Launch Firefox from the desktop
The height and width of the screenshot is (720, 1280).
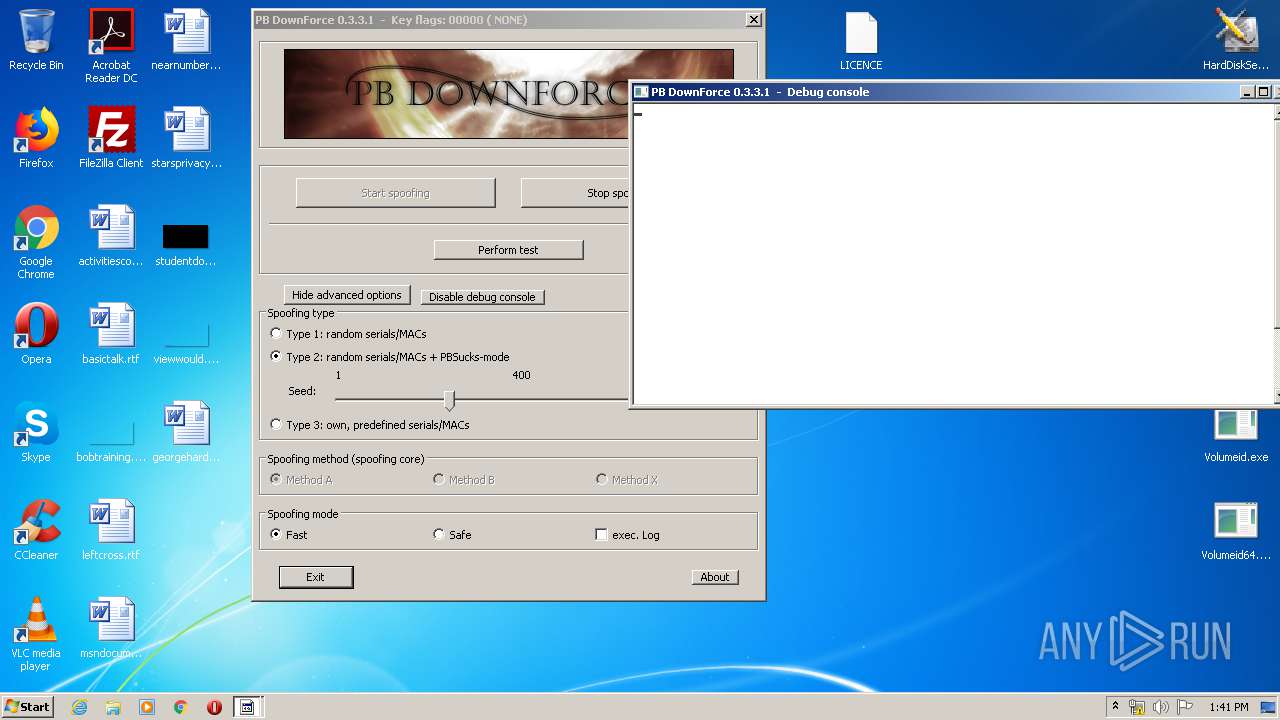coord(36,138)
